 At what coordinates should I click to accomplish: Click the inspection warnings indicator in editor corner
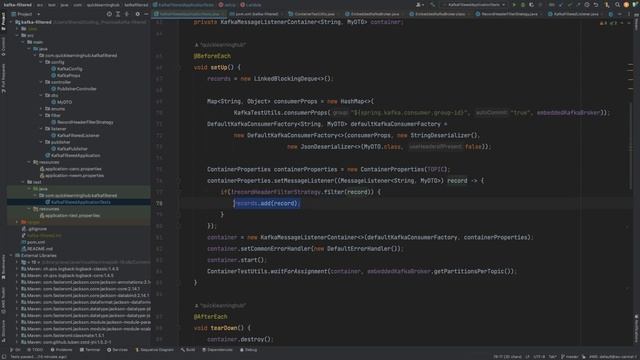[x=608, y=23]
